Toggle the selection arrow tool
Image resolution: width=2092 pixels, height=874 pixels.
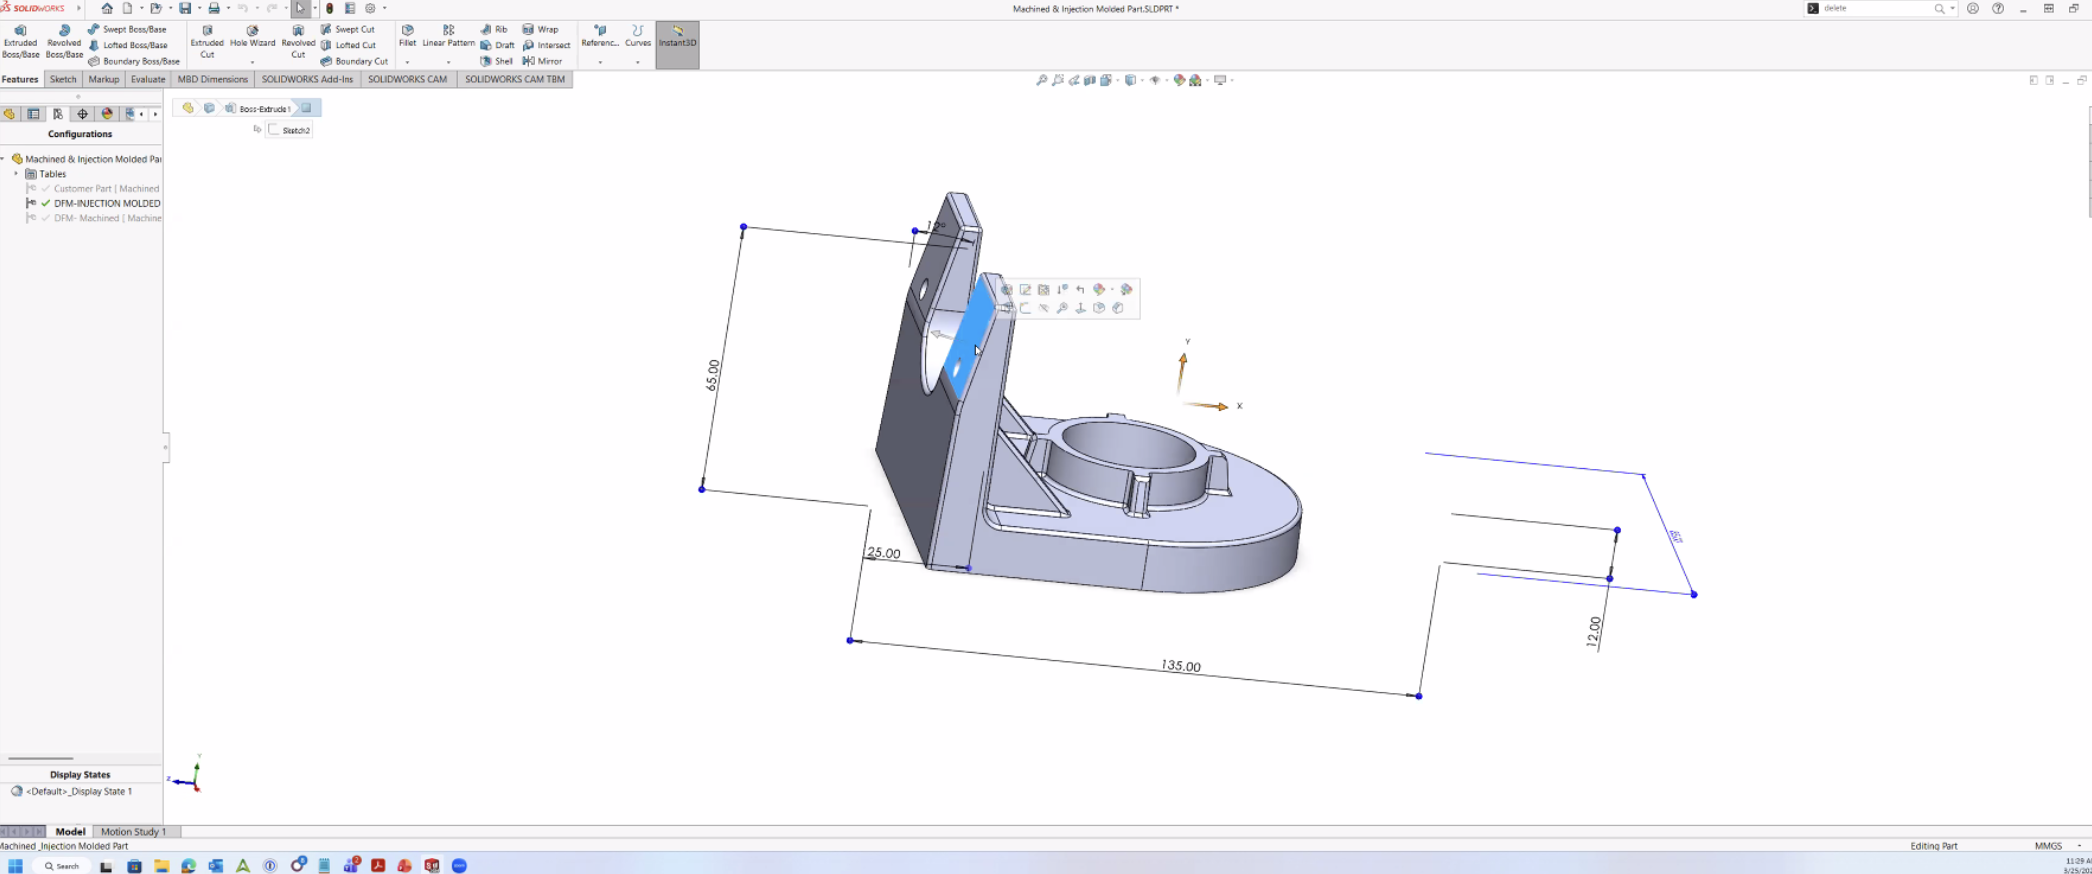click(x=300, y=8)
